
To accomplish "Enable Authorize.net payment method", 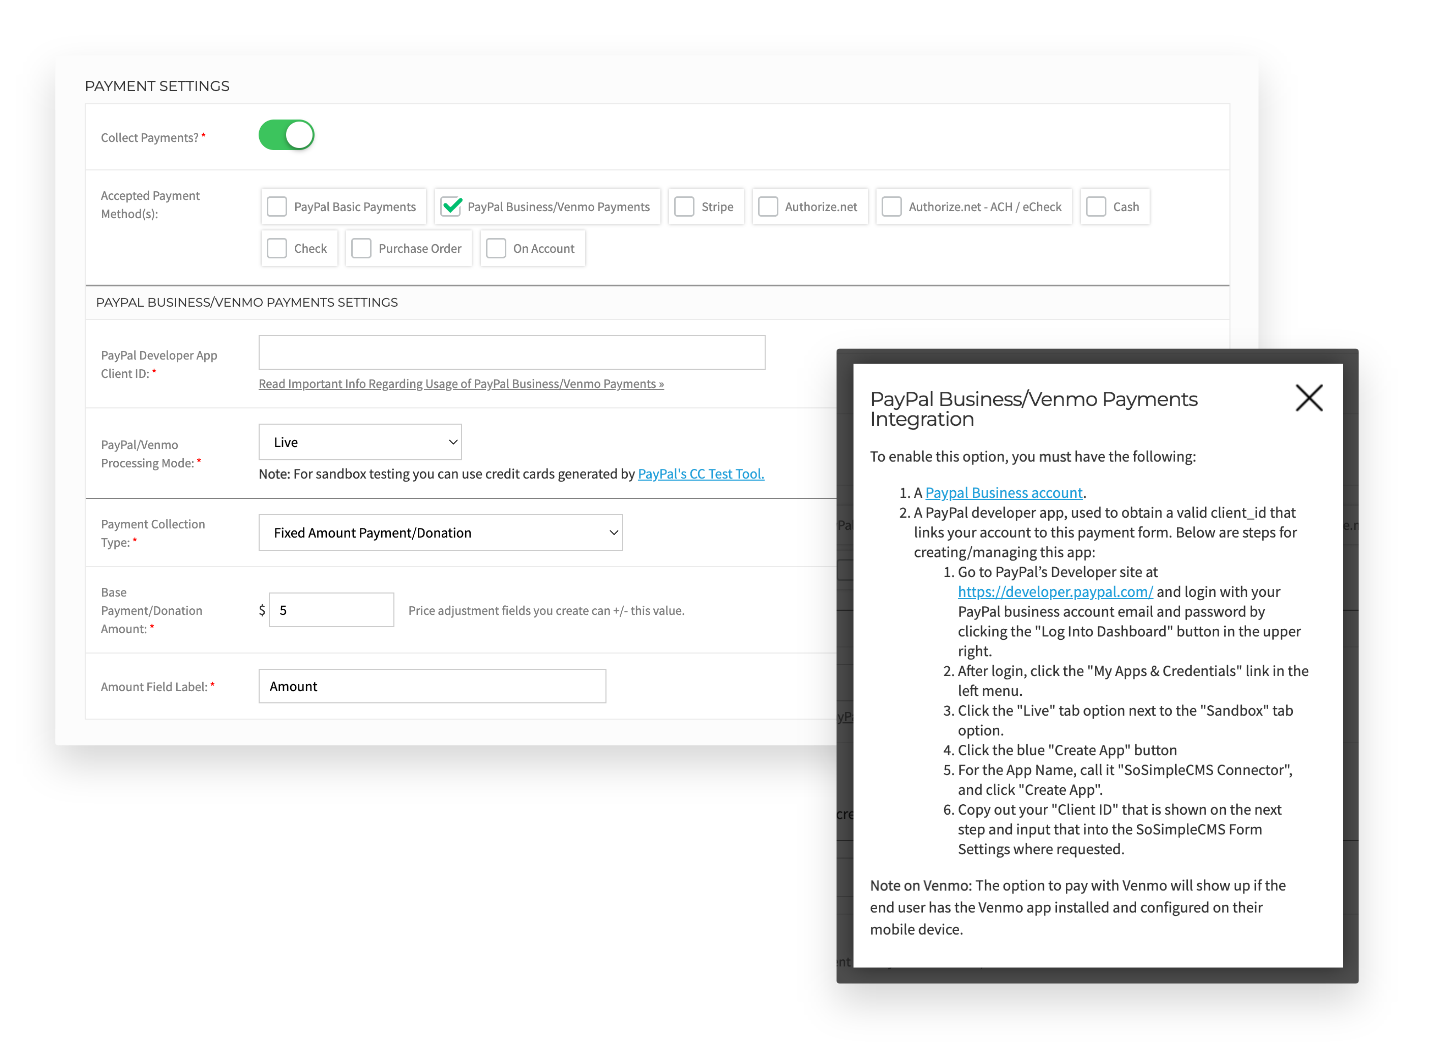I will point(768,207).
